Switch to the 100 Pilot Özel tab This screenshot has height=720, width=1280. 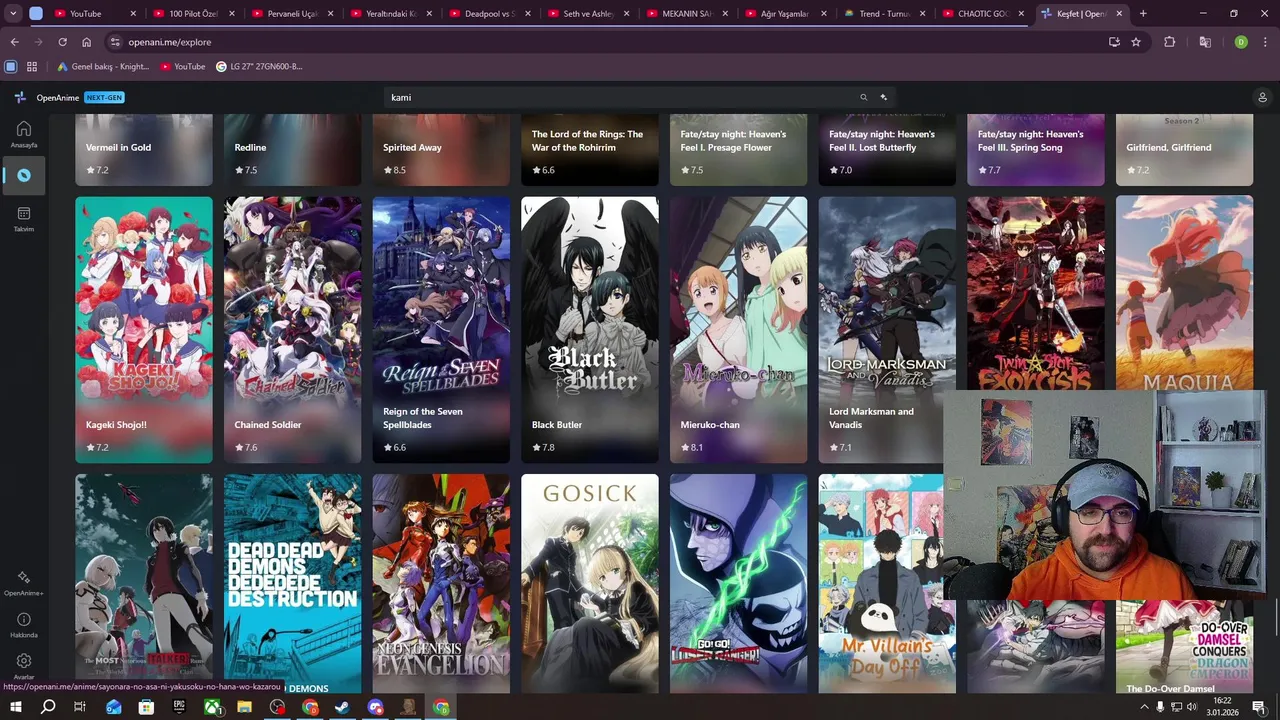pos(193,14)
